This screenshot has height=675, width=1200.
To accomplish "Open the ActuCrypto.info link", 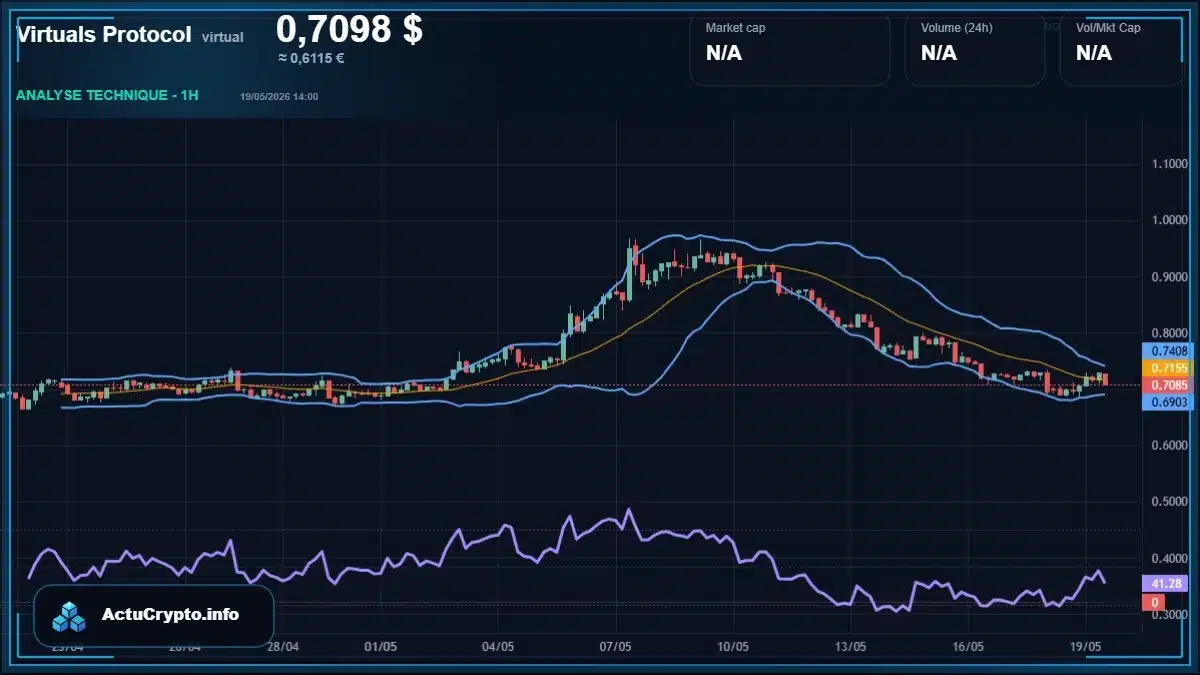I will tap(171, 615).
